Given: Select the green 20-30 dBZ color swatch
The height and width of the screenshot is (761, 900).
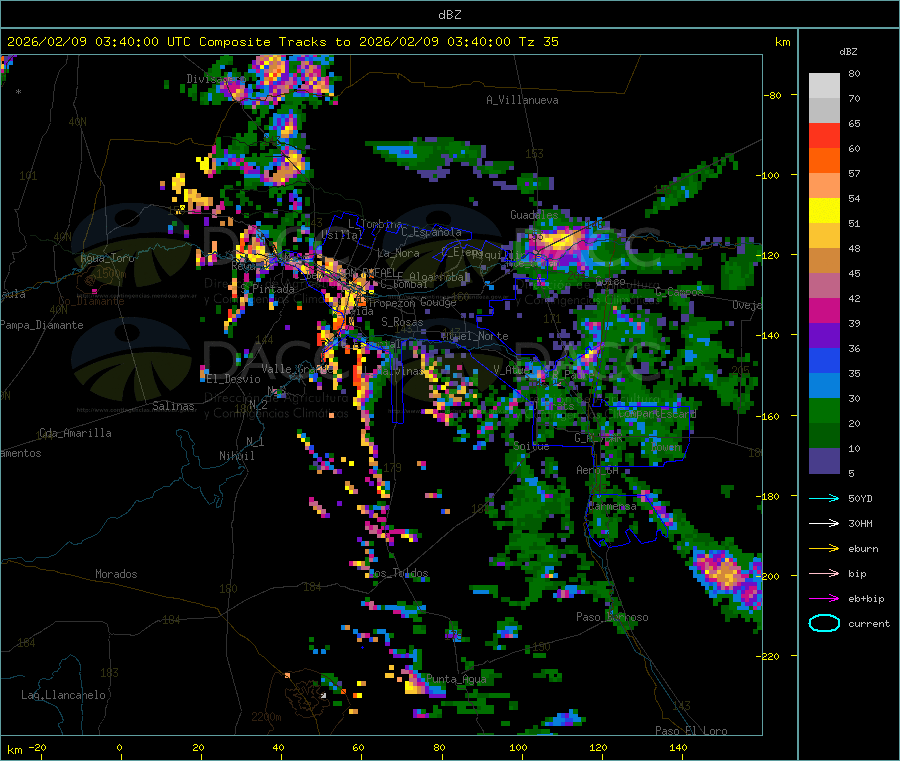Looking at the screenshot, I should (x=824, y=411).
